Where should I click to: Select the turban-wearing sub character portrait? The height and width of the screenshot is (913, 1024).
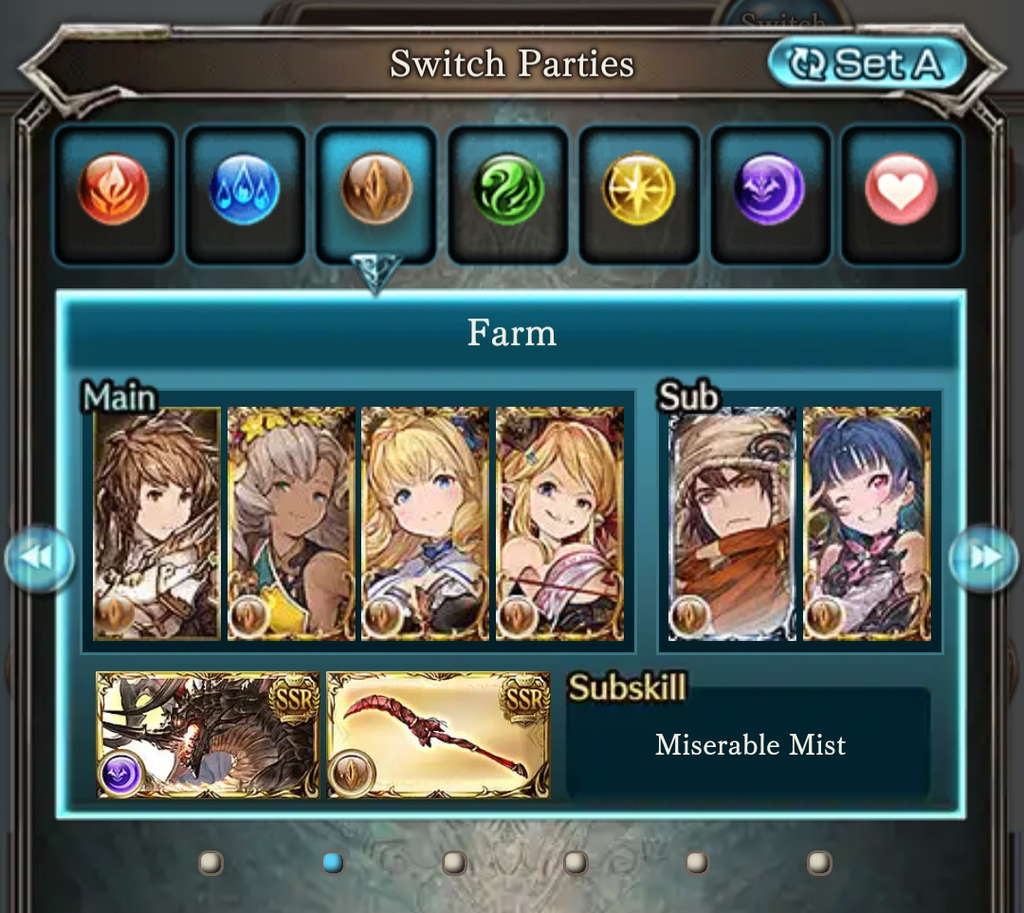tap(732, 523)
